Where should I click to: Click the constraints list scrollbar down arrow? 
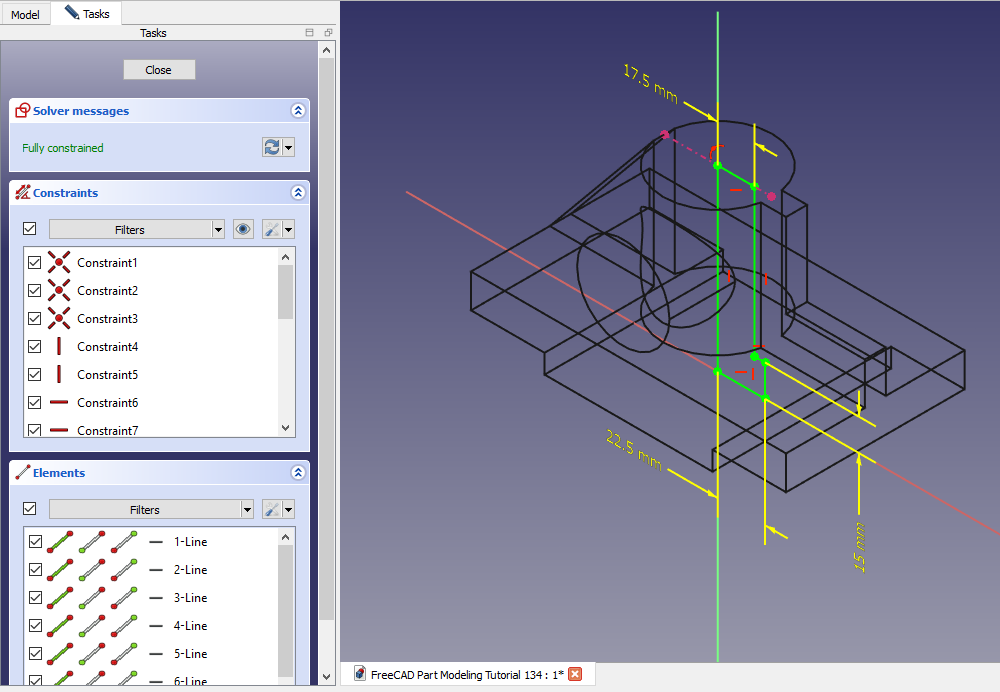pyautogui.click(x=286, y=427)
